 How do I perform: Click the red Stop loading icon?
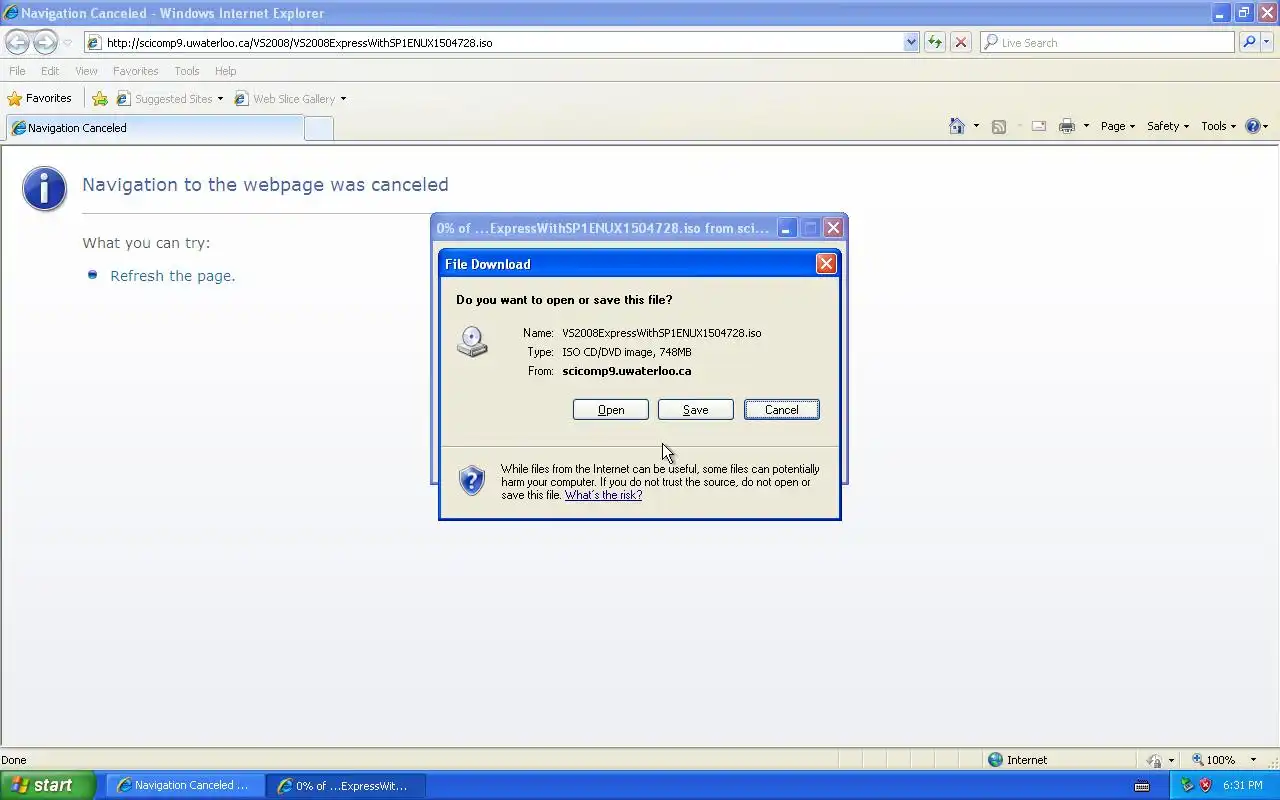coord(960,43)
